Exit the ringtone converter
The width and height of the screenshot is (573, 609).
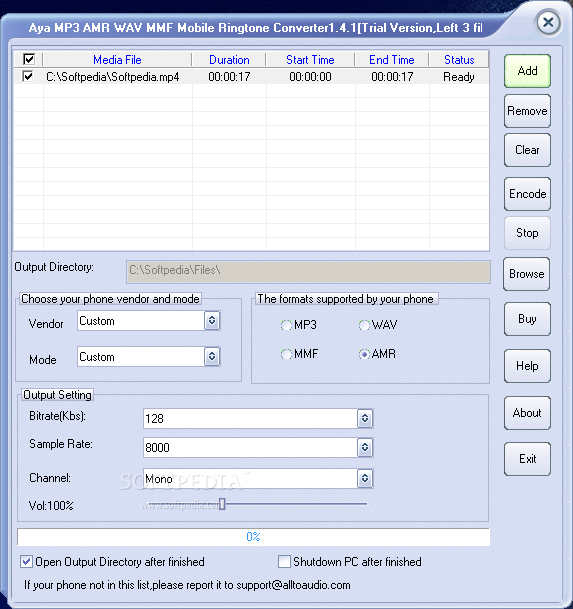[527, 459]
